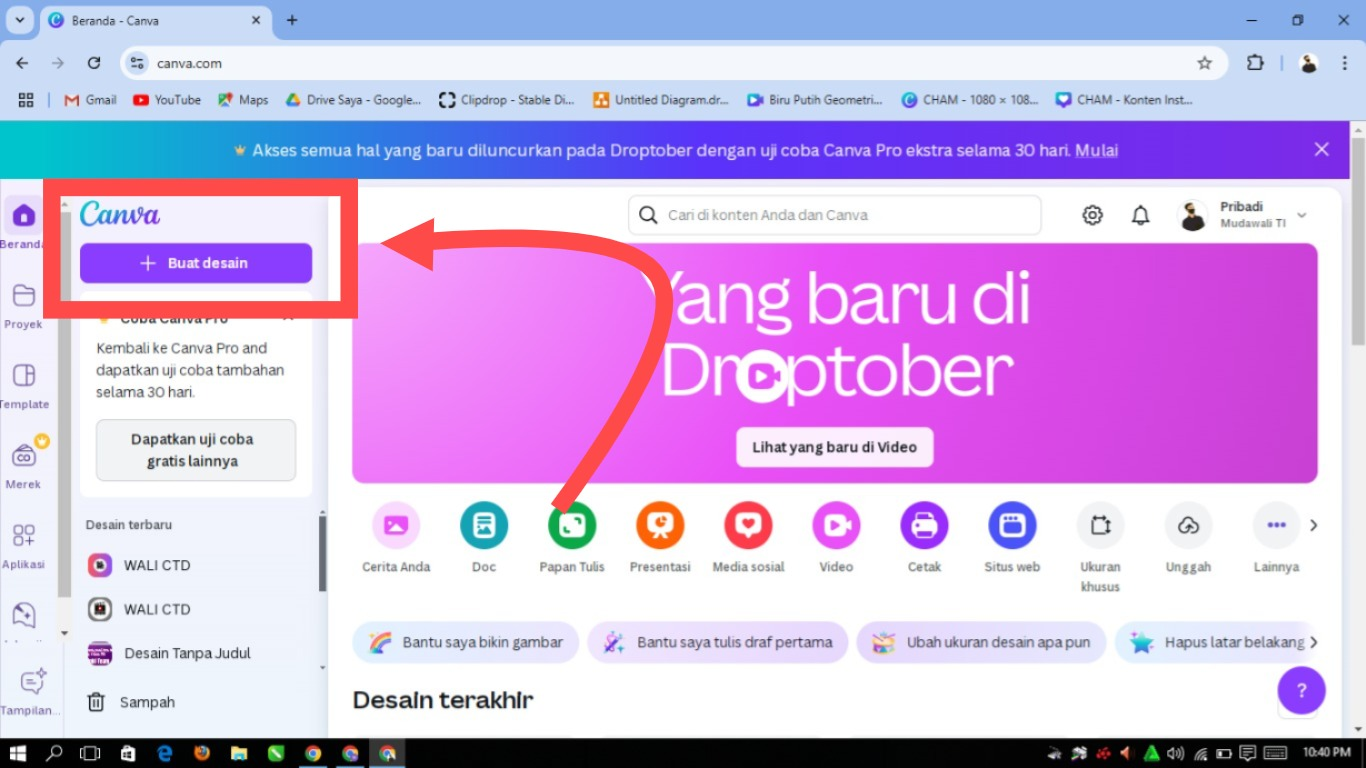Open the Chrome tab search dropdown
This screenshot has width=1366, height=768.
pos(19,20)
